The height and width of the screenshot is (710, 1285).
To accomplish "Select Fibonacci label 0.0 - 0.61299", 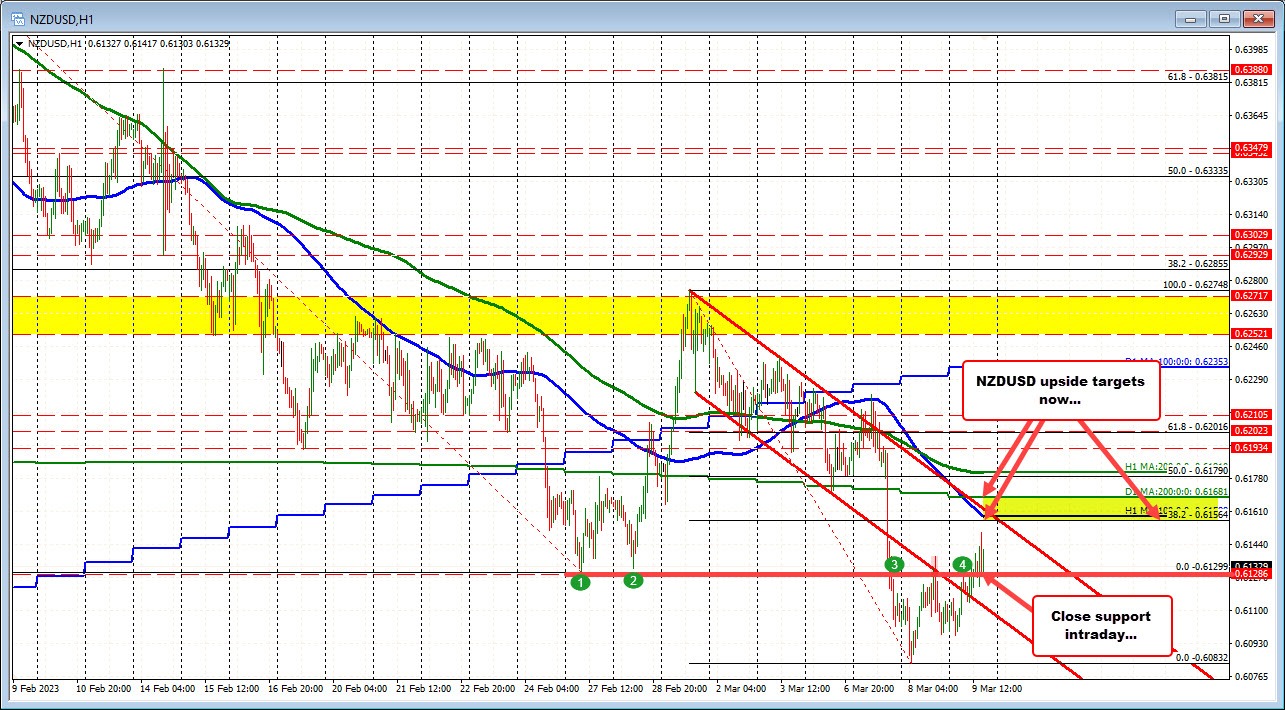I will [x=1200, y=566].
